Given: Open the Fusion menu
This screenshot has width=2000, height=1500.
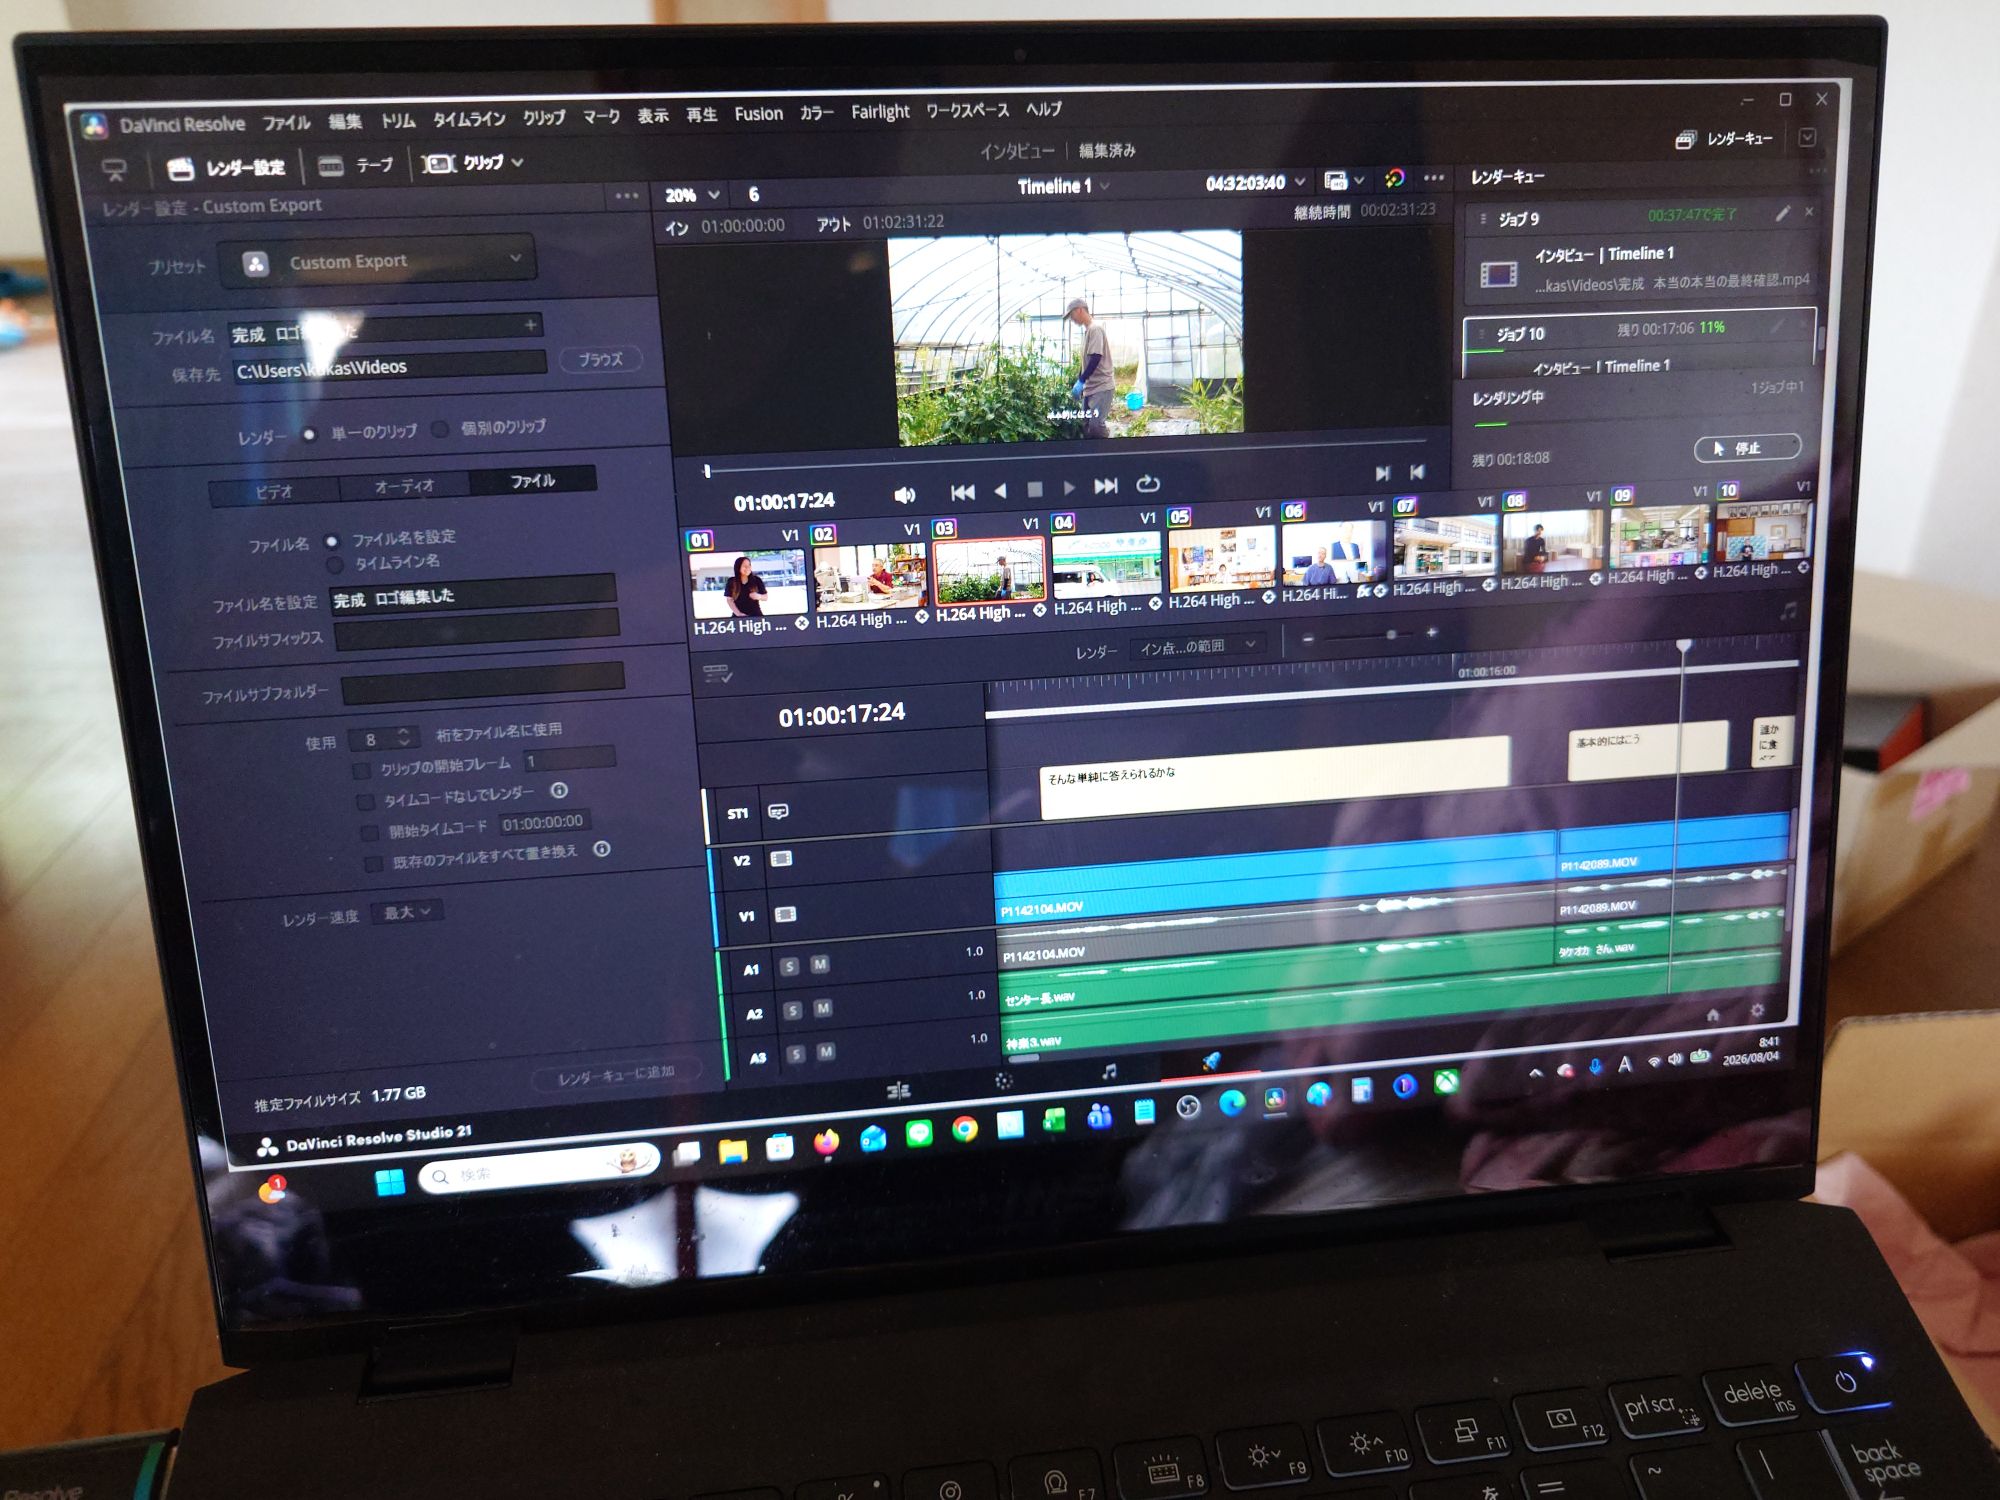Looking at the screenshot, I should (758, 114).
